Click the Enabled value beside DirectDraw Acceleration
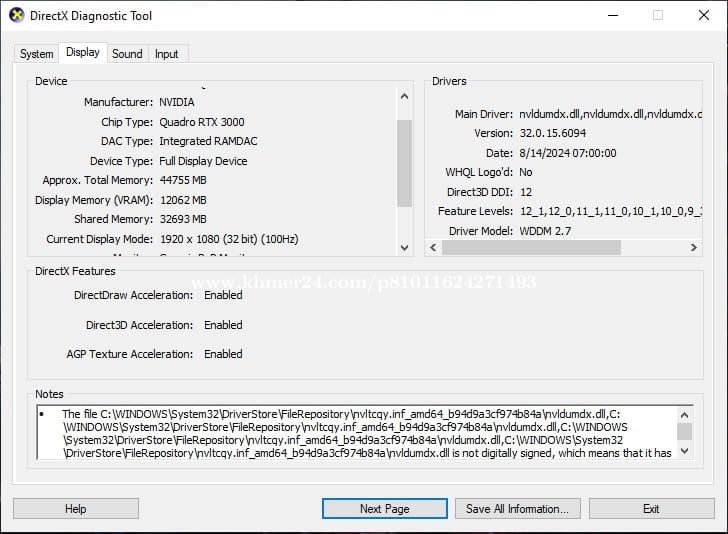This screenshot has width=728, height=534. 223,295
